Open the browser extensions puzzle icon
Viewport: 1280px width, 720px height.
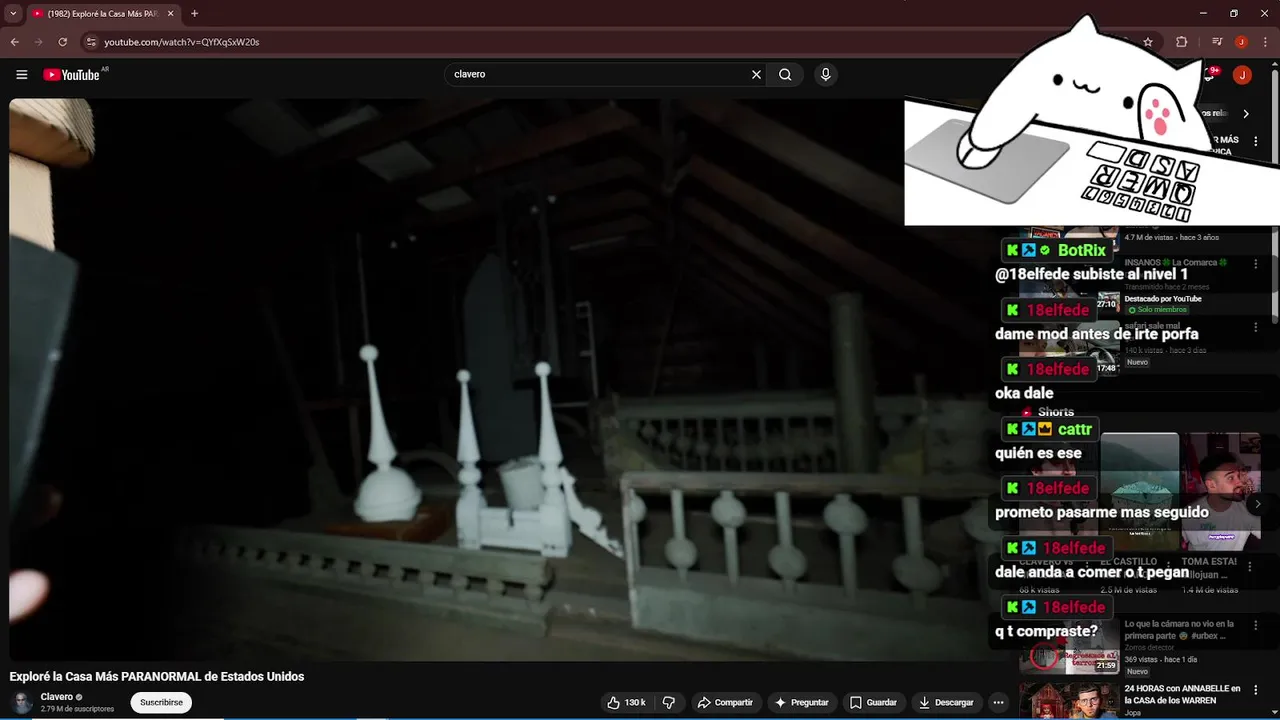(1182, 42)
